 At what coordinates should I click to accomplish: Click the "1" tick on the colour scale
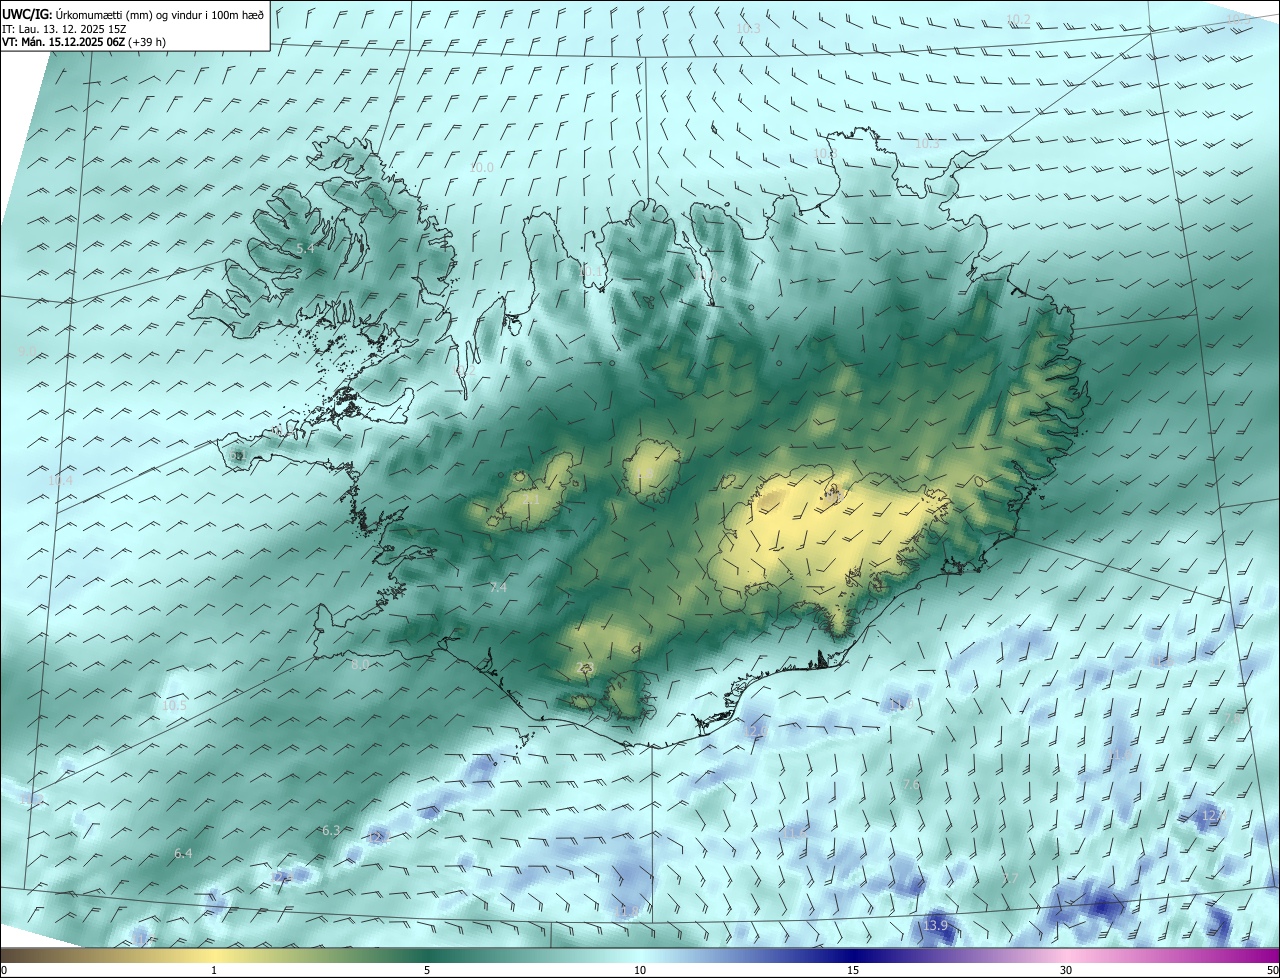click(214, 970)
